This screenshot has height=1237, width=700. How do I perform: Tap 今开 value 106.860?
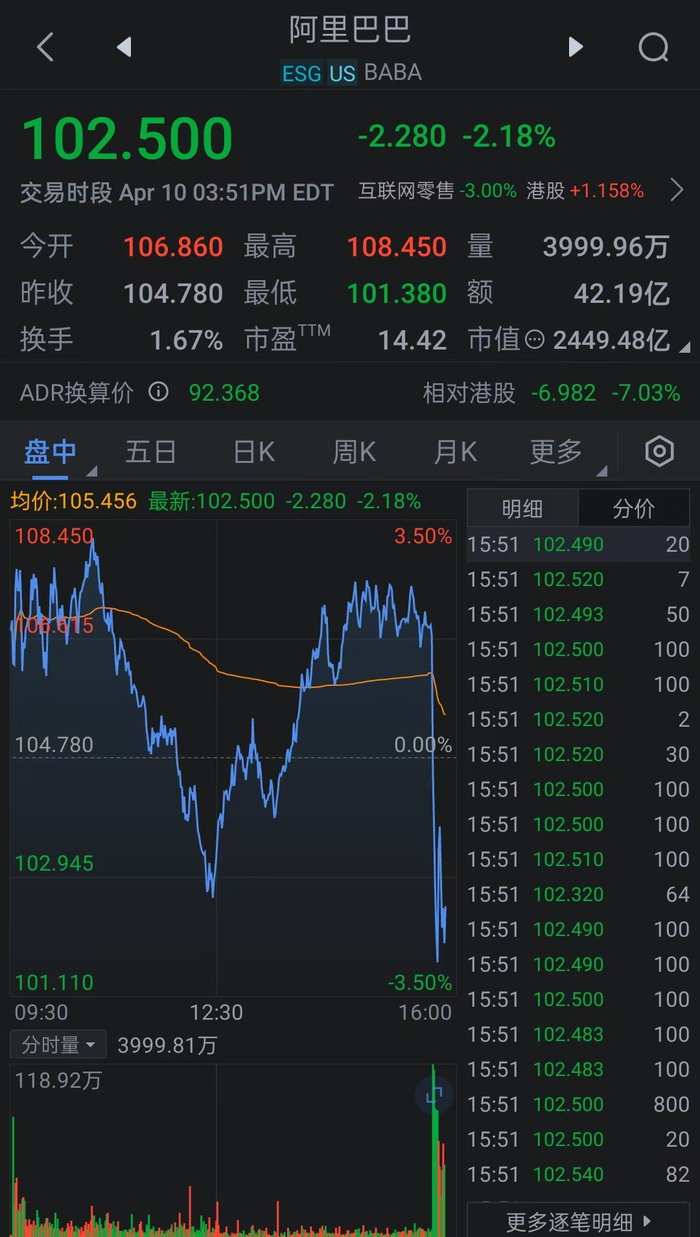[x=173, y=246]
